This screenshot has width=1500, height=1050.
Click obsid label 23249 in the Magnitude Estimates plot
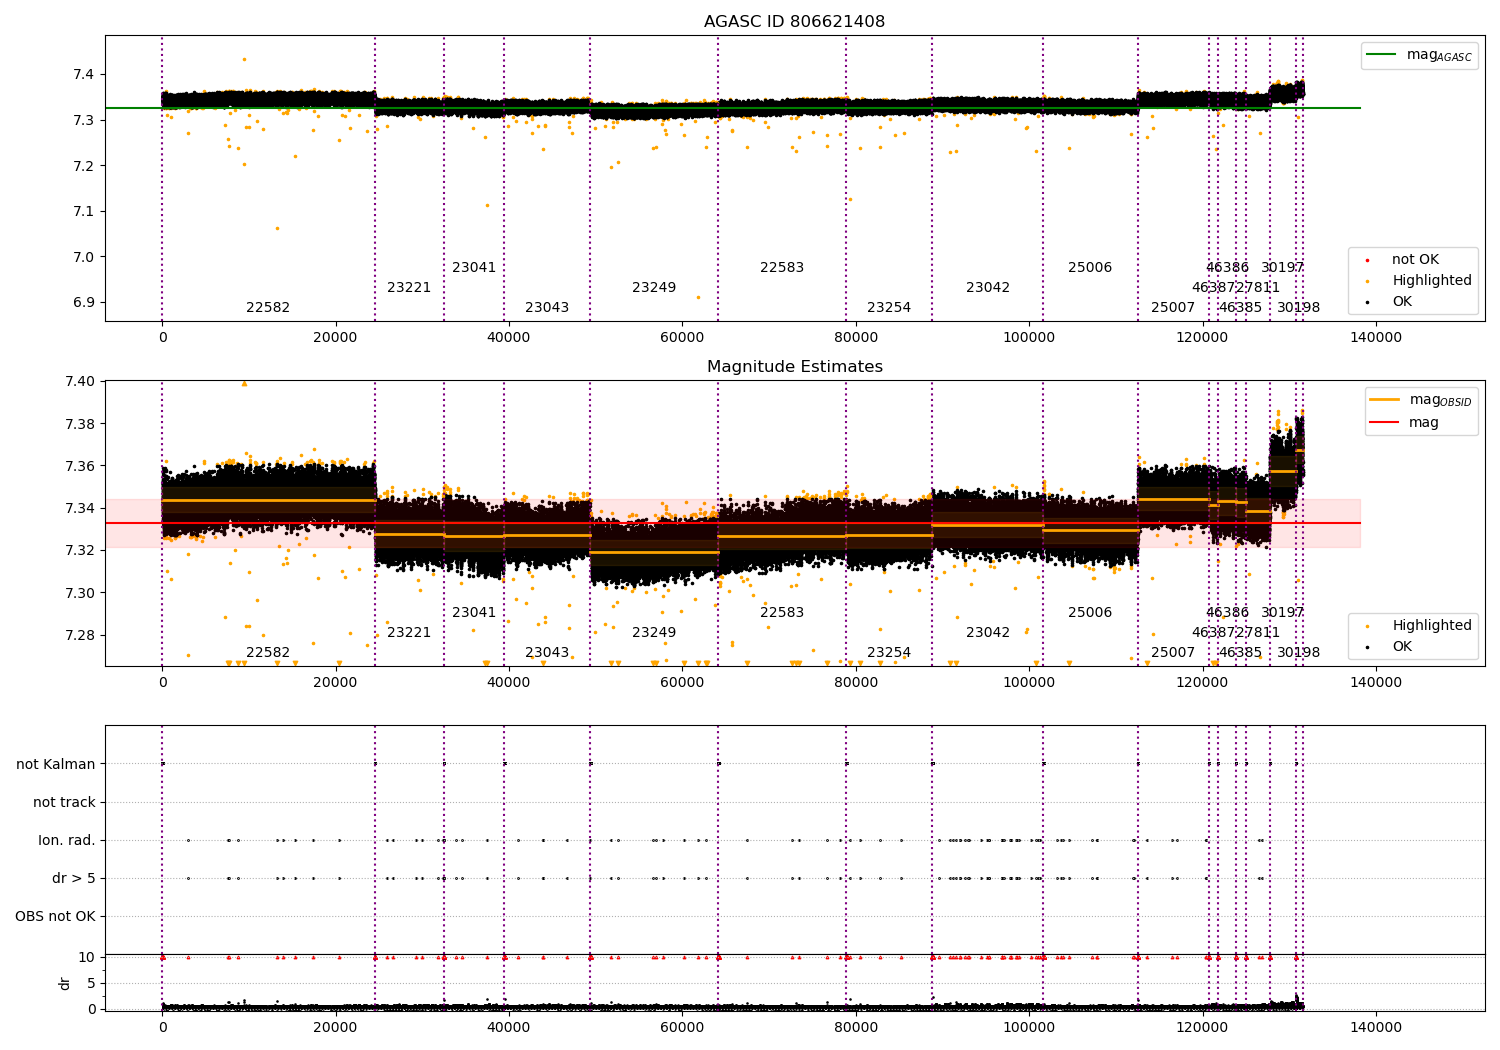[654, 633]
